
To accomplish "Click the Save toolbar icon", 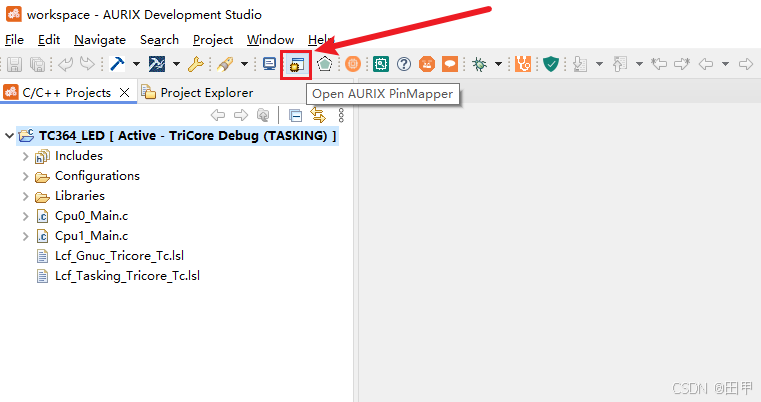I will (x=14, y=64).
